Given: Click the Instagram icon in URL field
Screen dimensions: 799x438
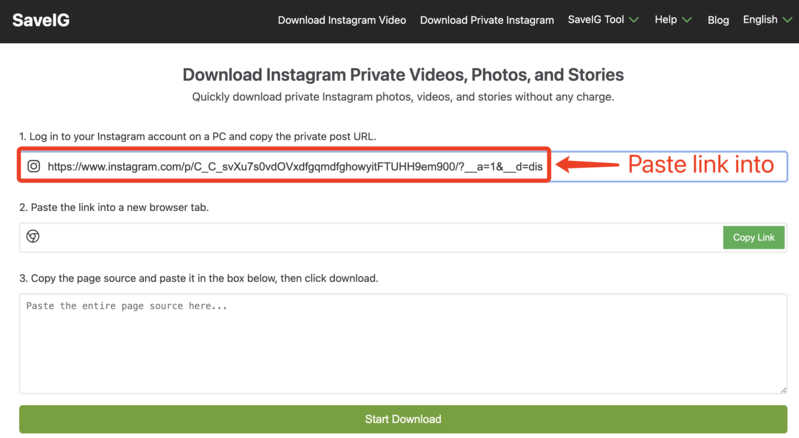Looking at the screenshot, I should pyautogui.click(x=34, y=166).
